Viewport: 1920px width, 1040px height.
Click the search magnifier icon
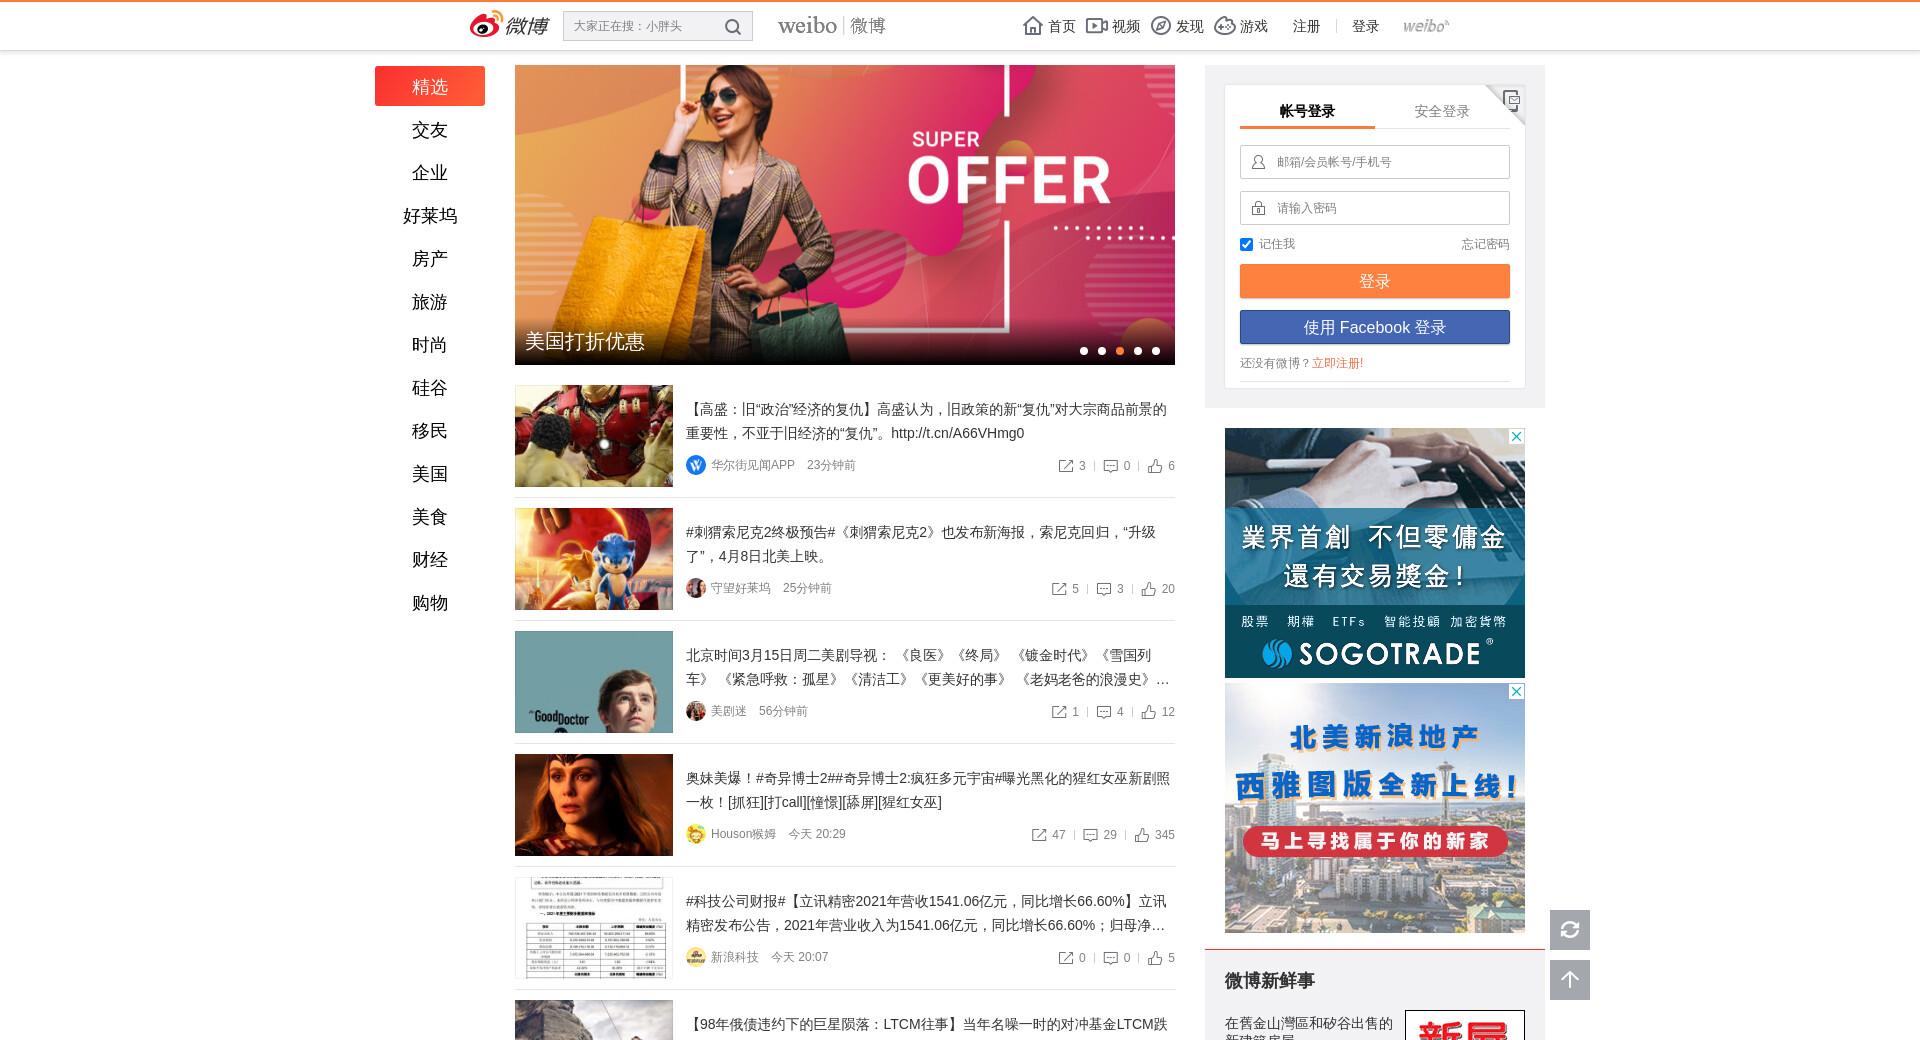[x=732, y=27]
